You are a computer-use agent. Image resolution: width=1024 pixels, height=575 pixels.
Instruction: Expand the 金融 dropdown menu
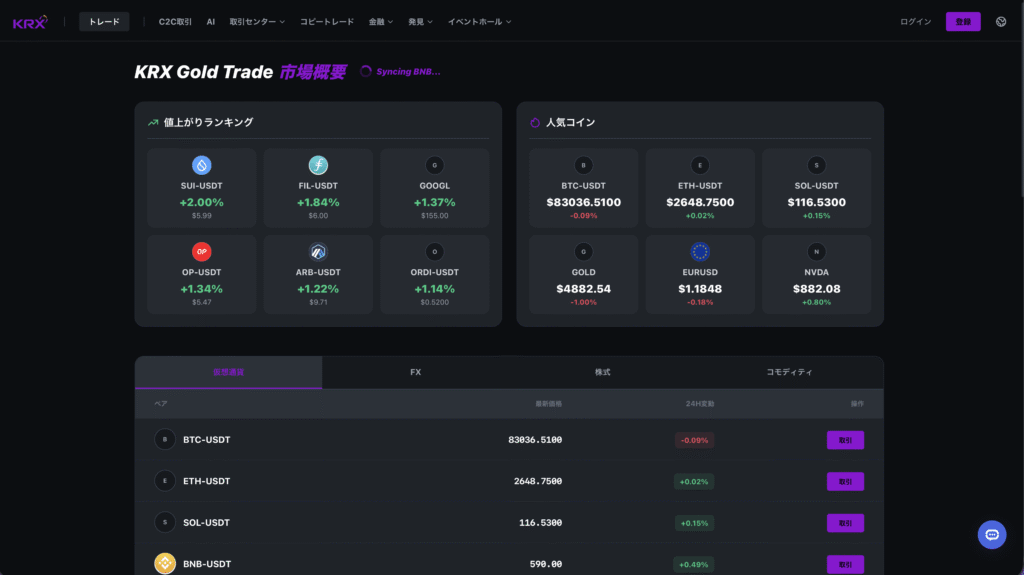pos(381,22)
